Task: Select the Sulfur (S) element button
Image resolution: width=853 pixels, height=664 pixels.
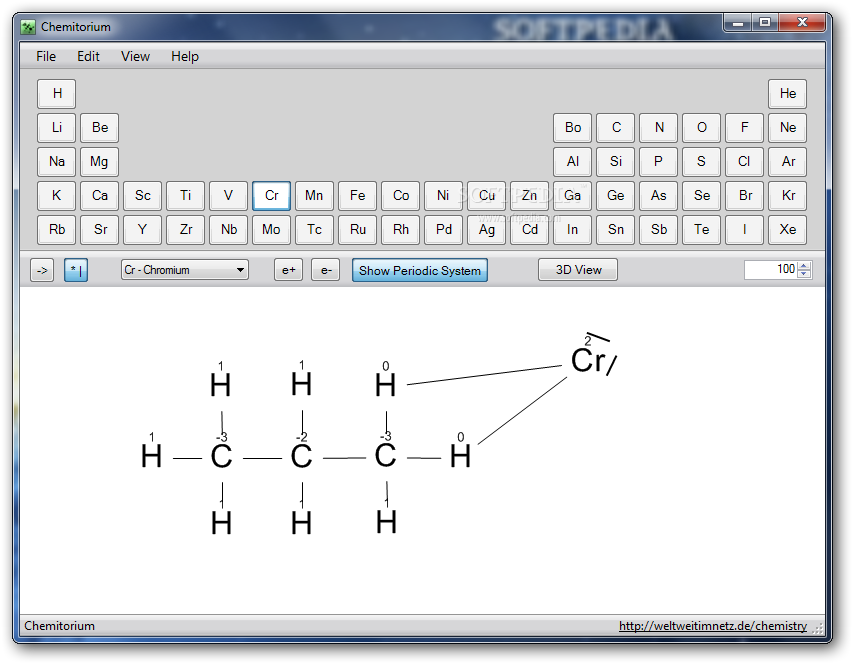Action: pos(701,162)
